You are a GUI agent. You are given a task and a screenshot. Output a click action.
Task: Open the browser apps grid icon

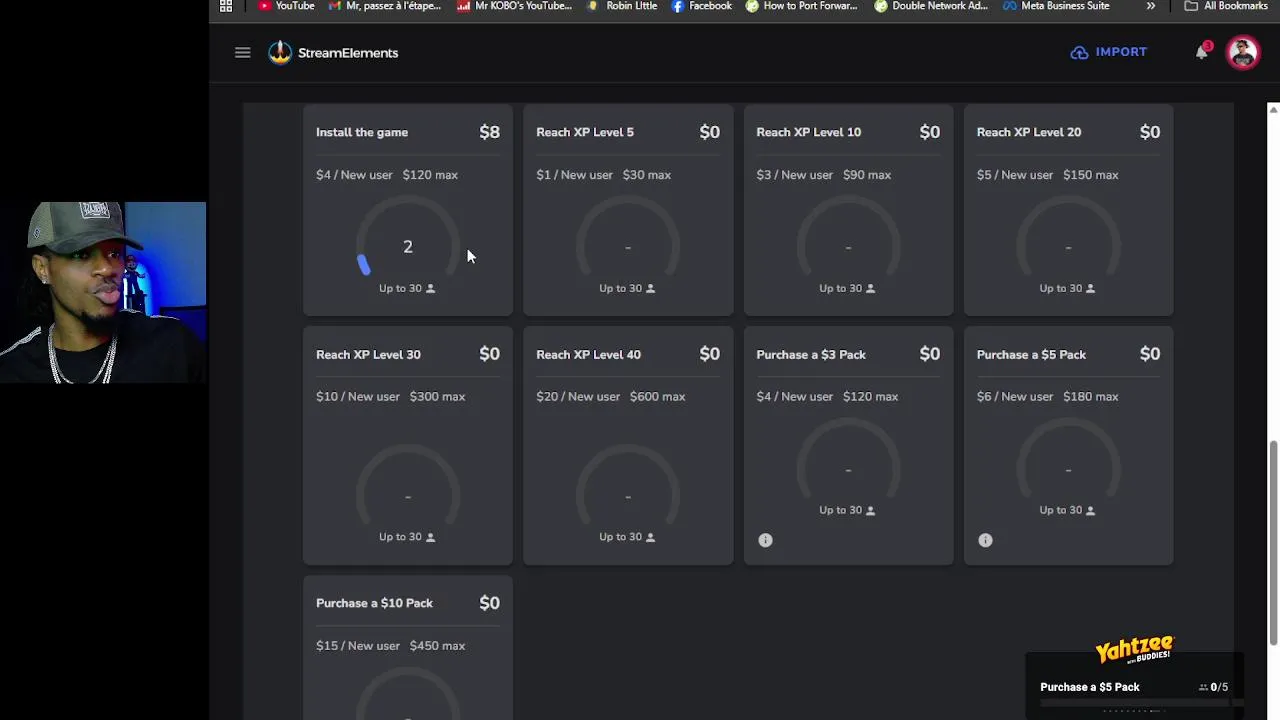(226, 6)
